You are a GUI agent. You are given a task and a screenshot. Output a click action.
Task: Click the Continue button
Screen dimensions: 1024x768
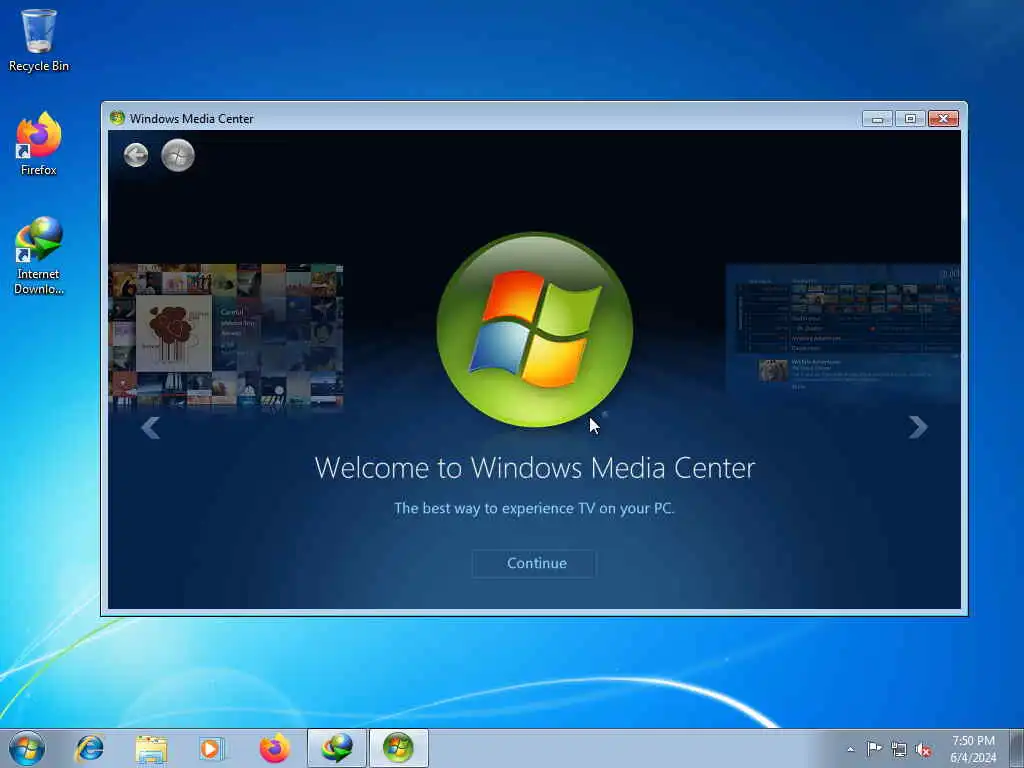pos(534,564)
